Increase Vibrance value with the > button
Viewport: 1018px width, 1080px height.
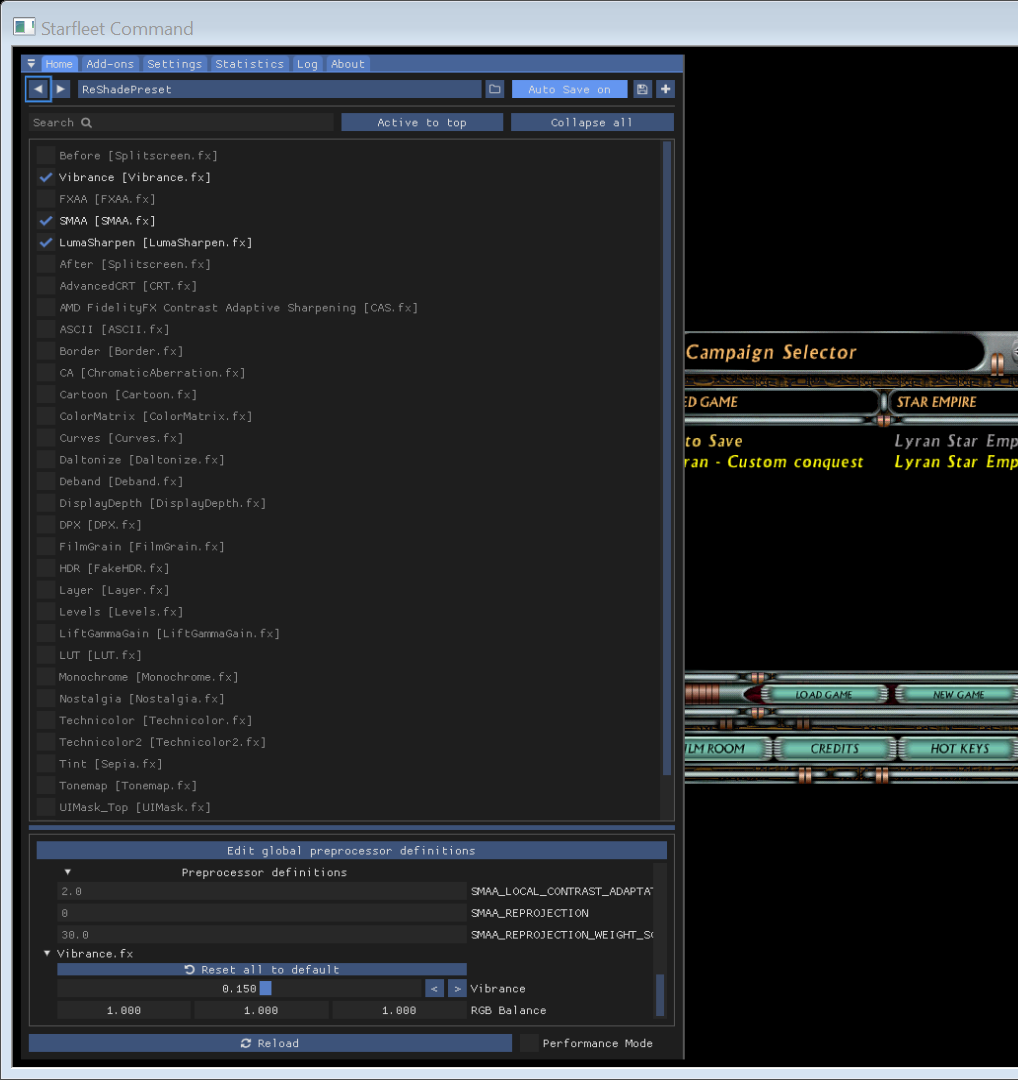(457, 989)
